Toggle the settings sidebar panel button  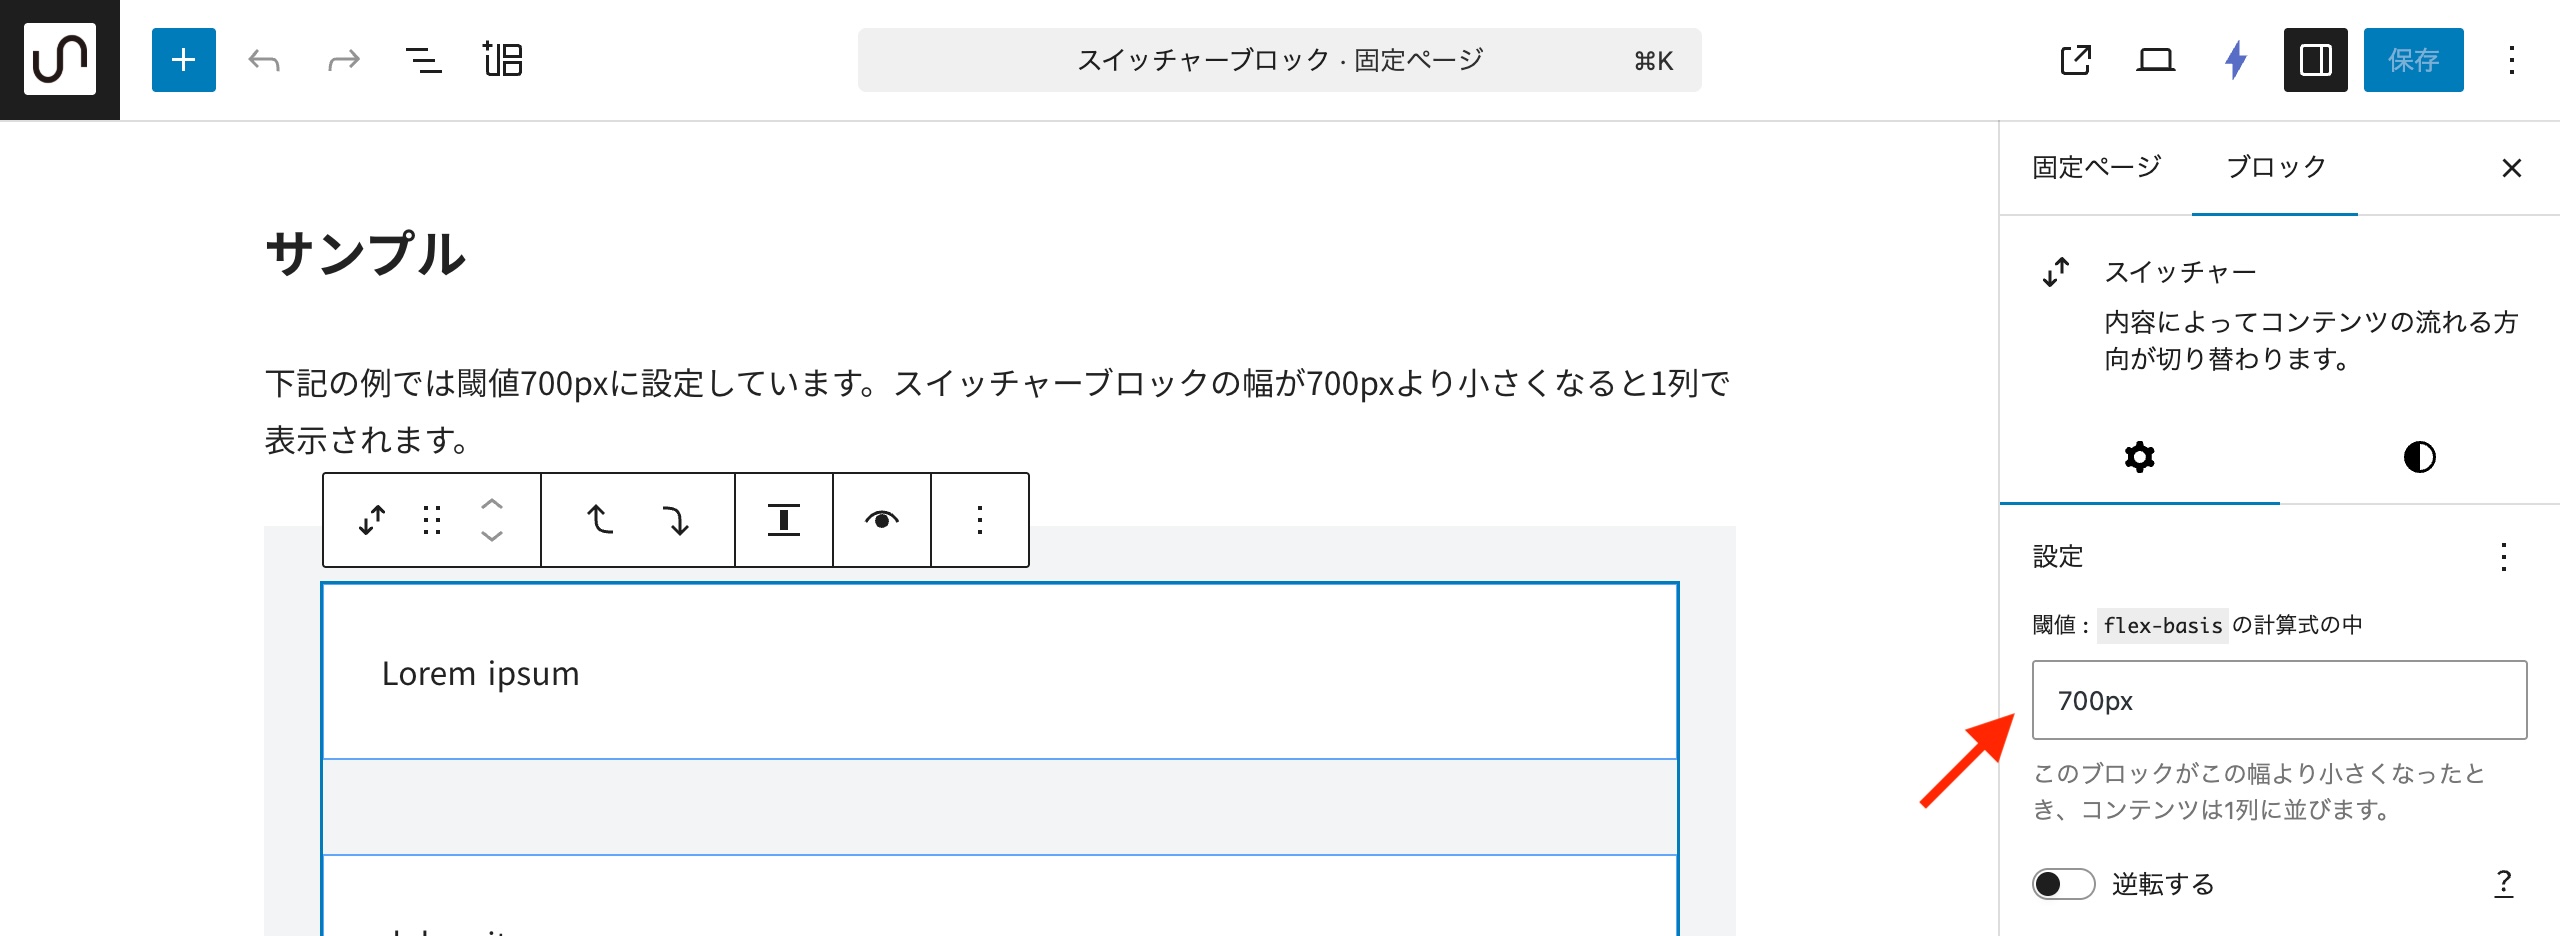(x=2315, y=60)
